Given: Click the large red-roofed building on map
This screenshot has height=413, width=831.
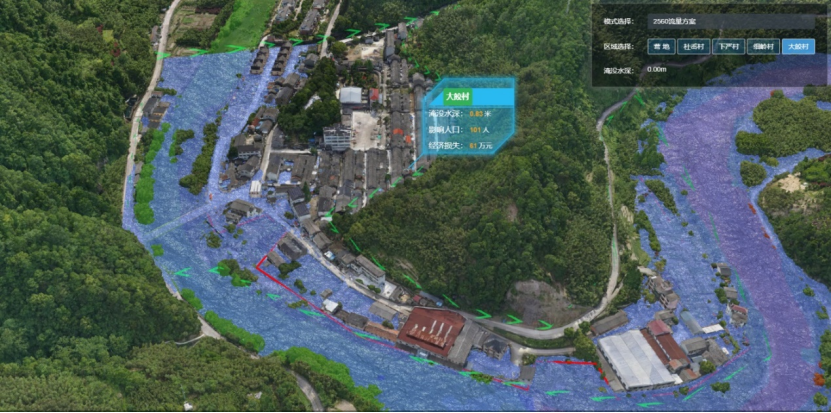Looking at the screenshot, I should (432, 328).
